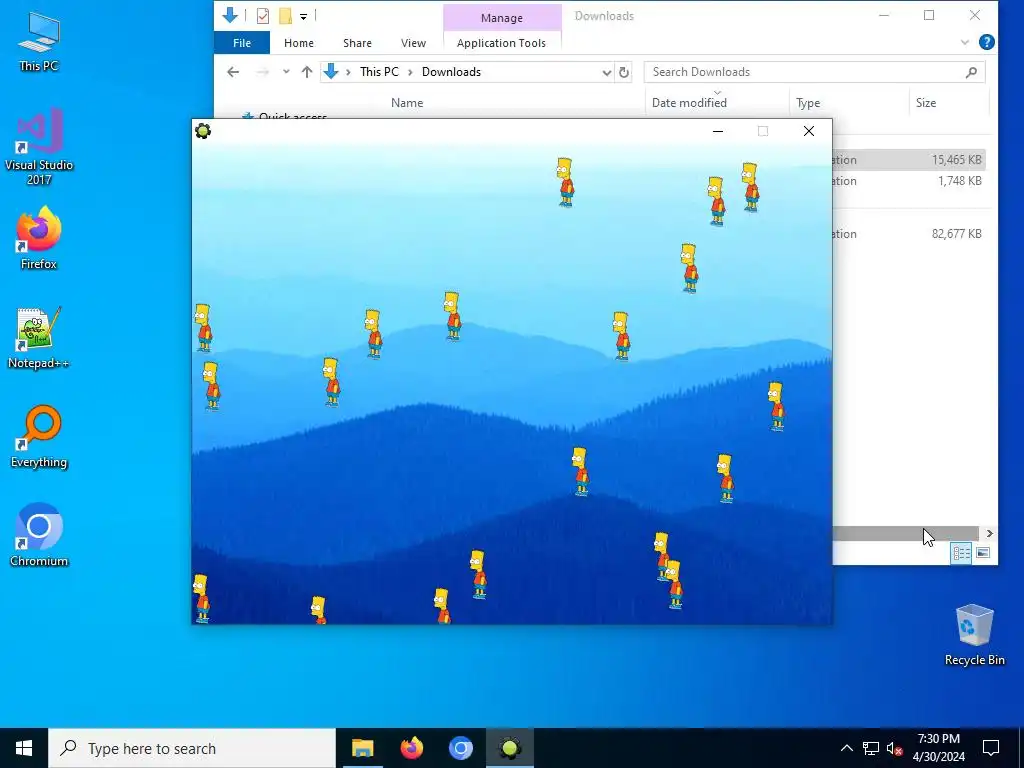Switch to the Share ribbon tab
The image size is (1024, 768).
[357, 43]
